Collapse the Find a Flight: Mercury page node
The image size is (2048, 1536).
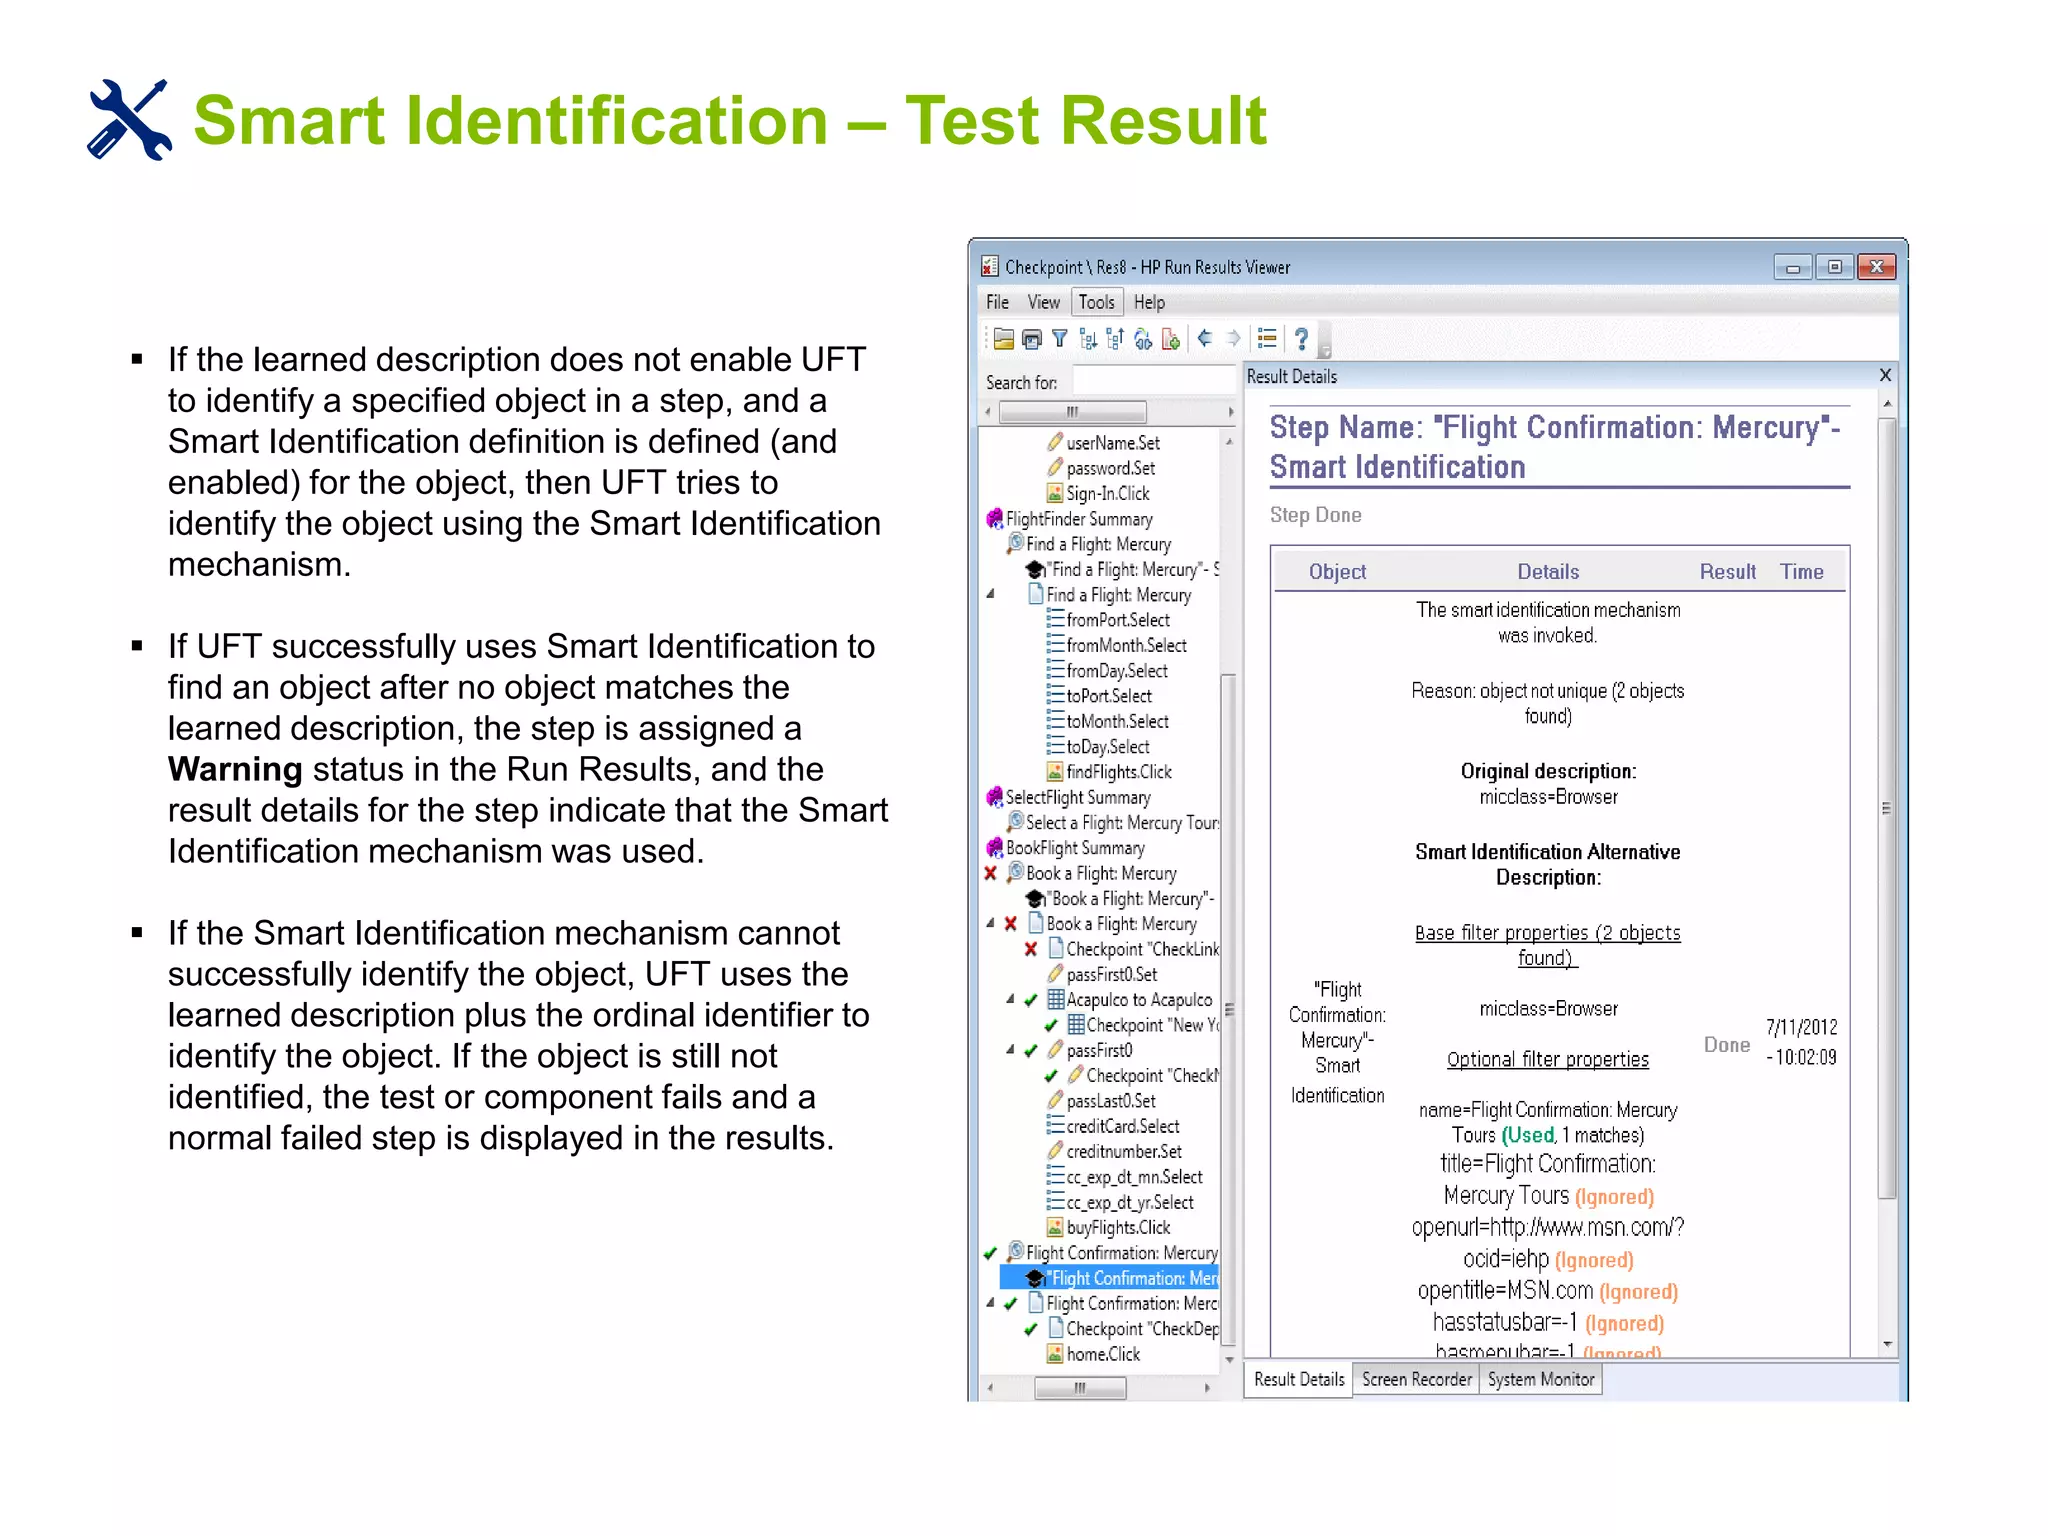tap(991, 594)
